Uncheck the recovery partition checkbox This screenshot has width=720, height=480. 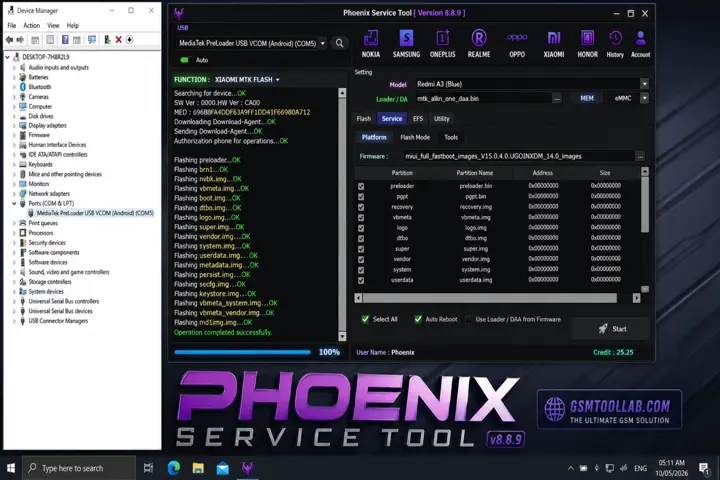click(361, 207)
